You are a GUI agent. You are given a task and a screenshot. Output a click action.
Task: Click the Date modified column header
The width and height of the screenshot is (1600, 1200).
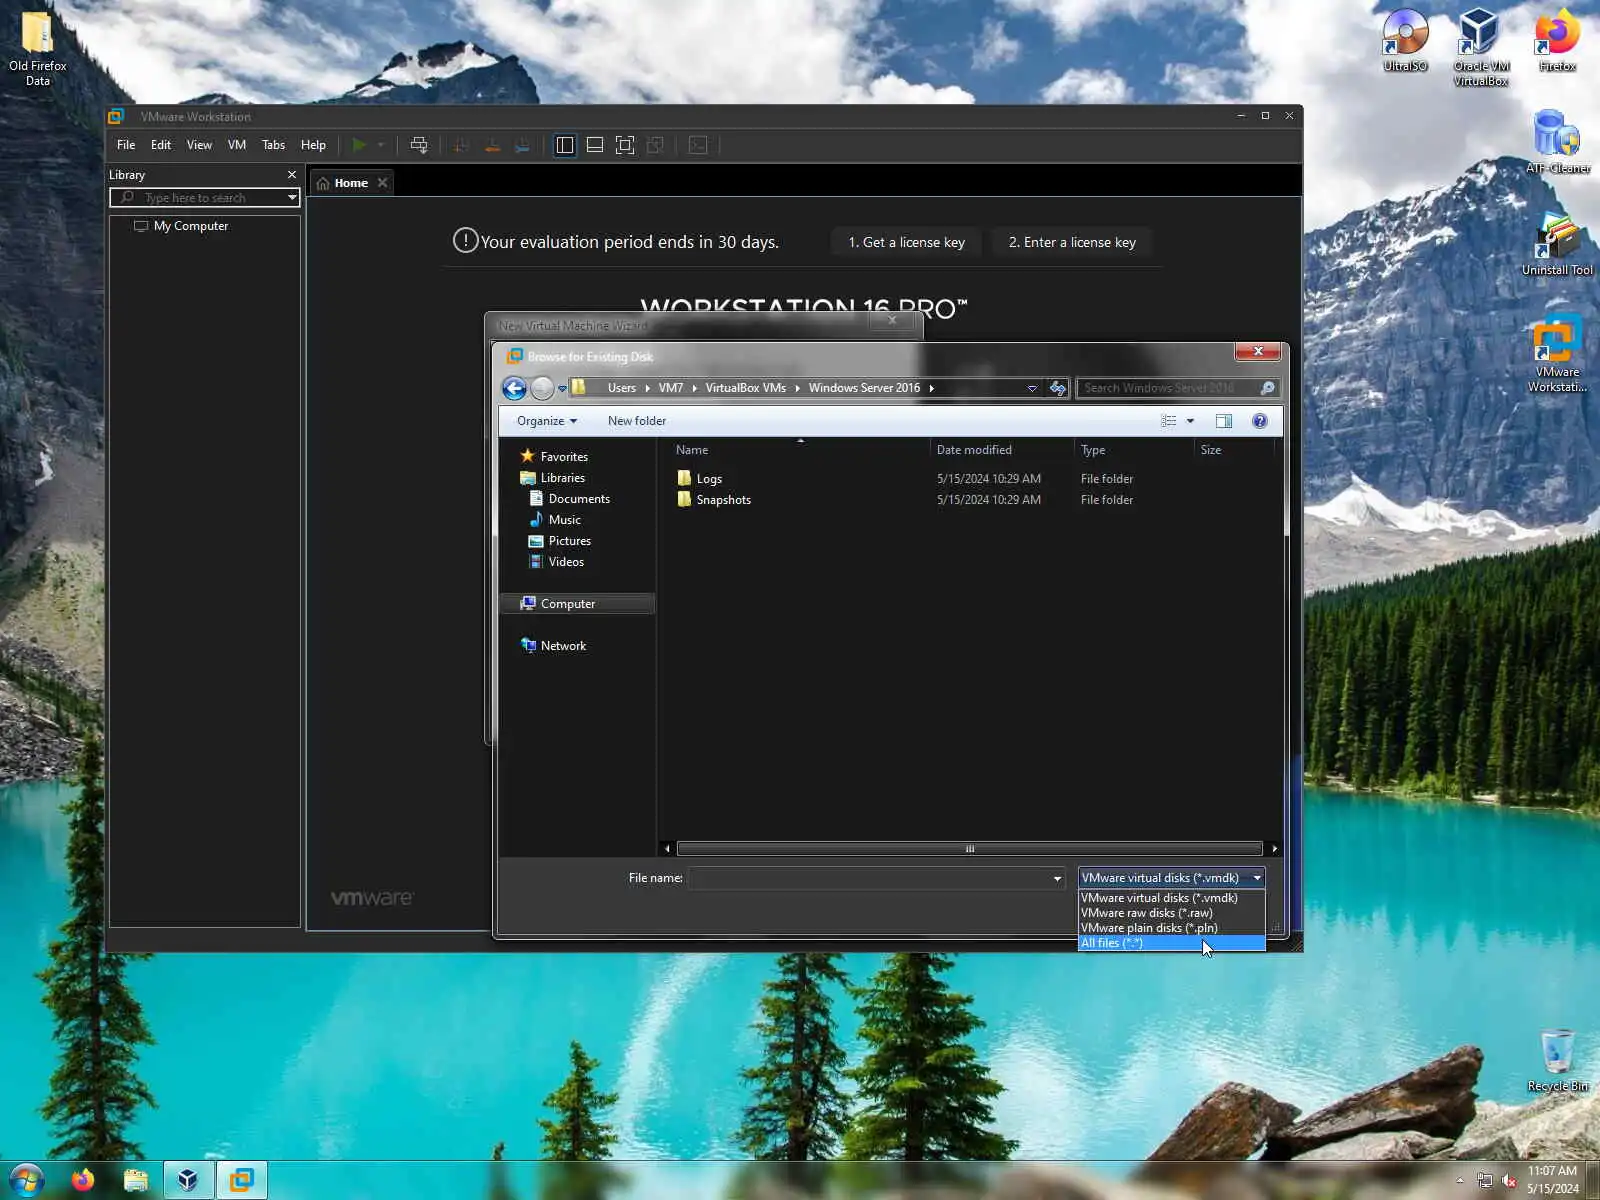click(x=1002, y=450)
